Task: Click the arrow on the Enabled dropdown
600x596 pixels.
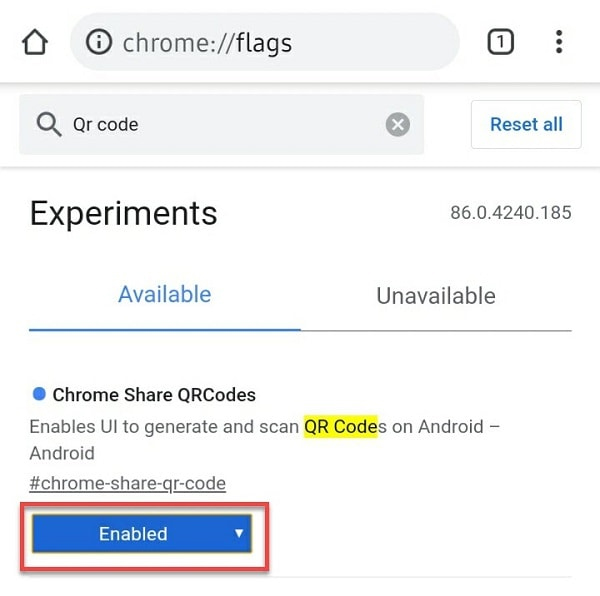Action: 239,533
